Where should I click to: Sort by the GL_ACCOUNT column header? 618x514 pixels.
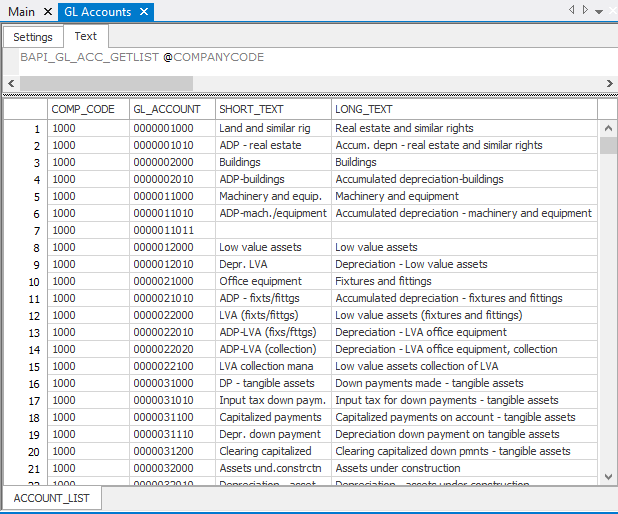[172, 109]
